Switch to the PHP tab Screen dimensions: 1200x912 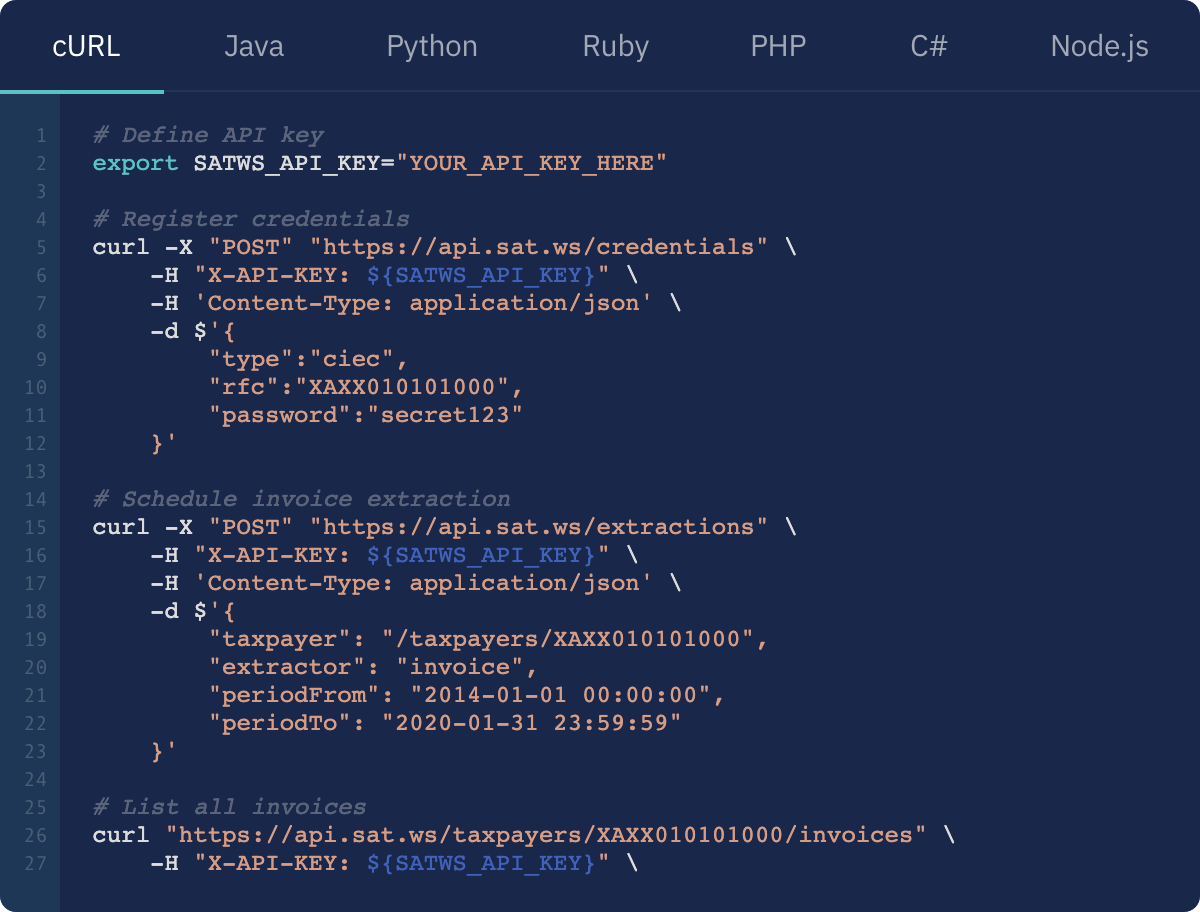(778, 46)
